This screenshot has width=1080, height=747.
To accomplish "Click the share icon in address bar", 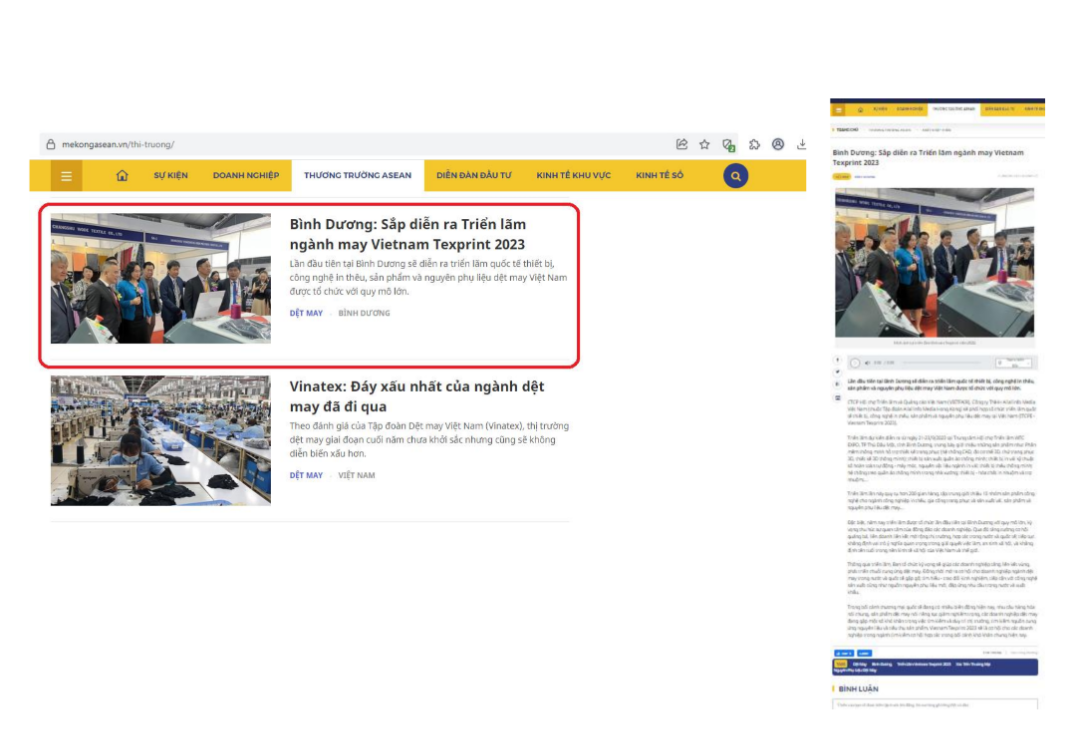I will point(682,144).
